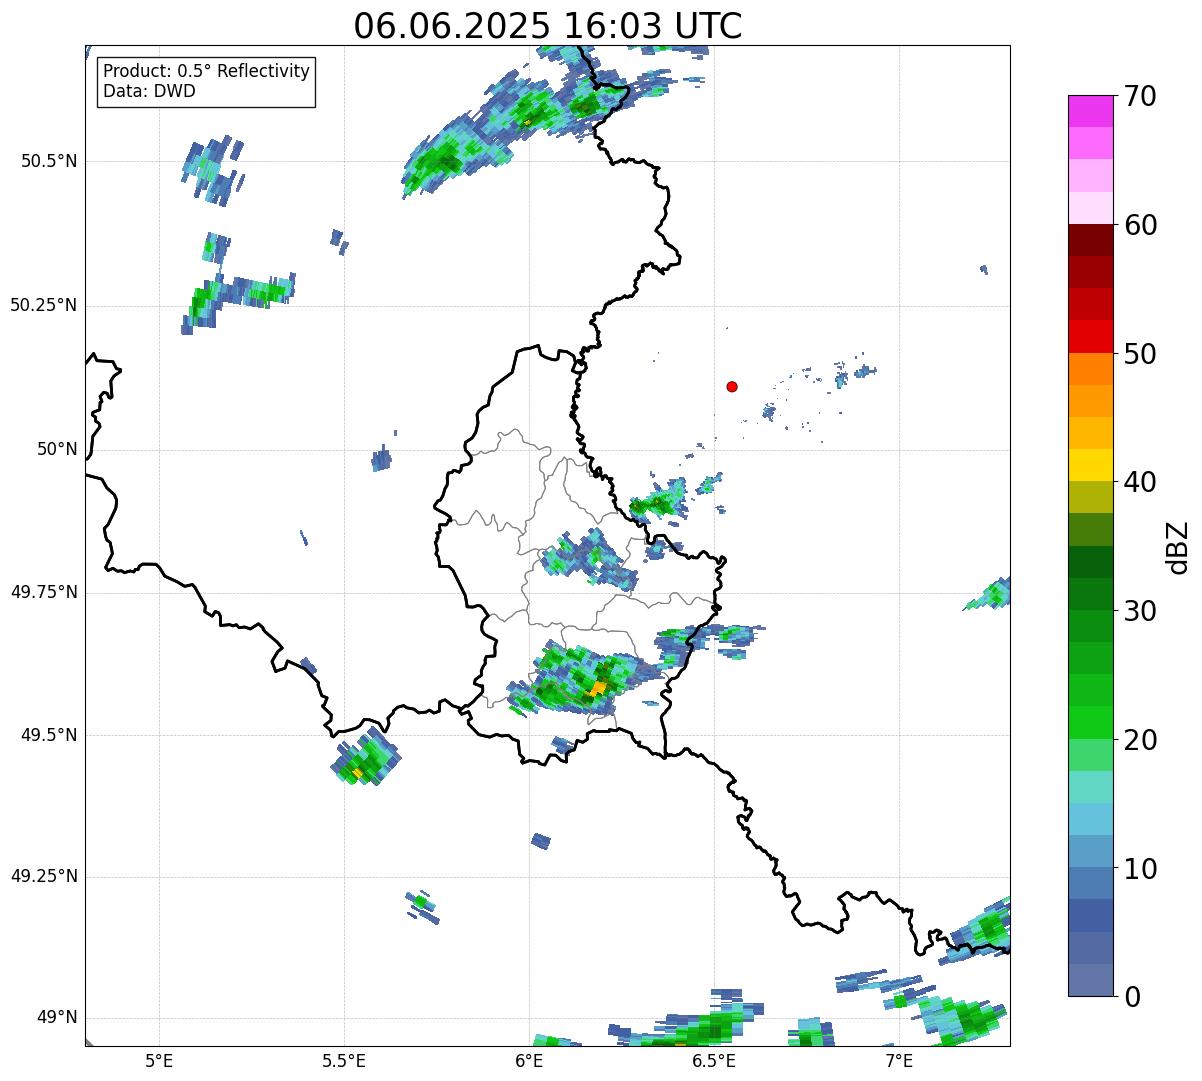The image size is (1202, 1081).
Task: Click the orange storm core in southern Luxembourg
Action: tap(598, 688)
